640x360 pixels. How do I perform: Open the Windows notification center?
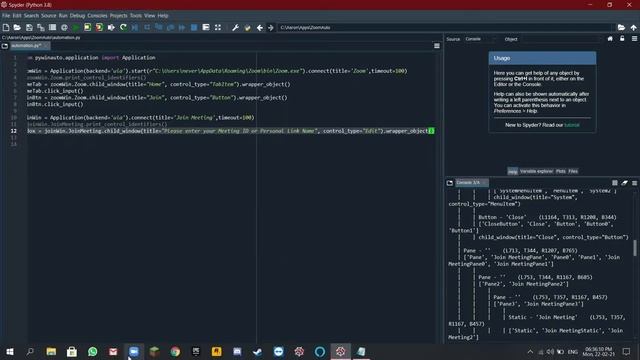626,351
